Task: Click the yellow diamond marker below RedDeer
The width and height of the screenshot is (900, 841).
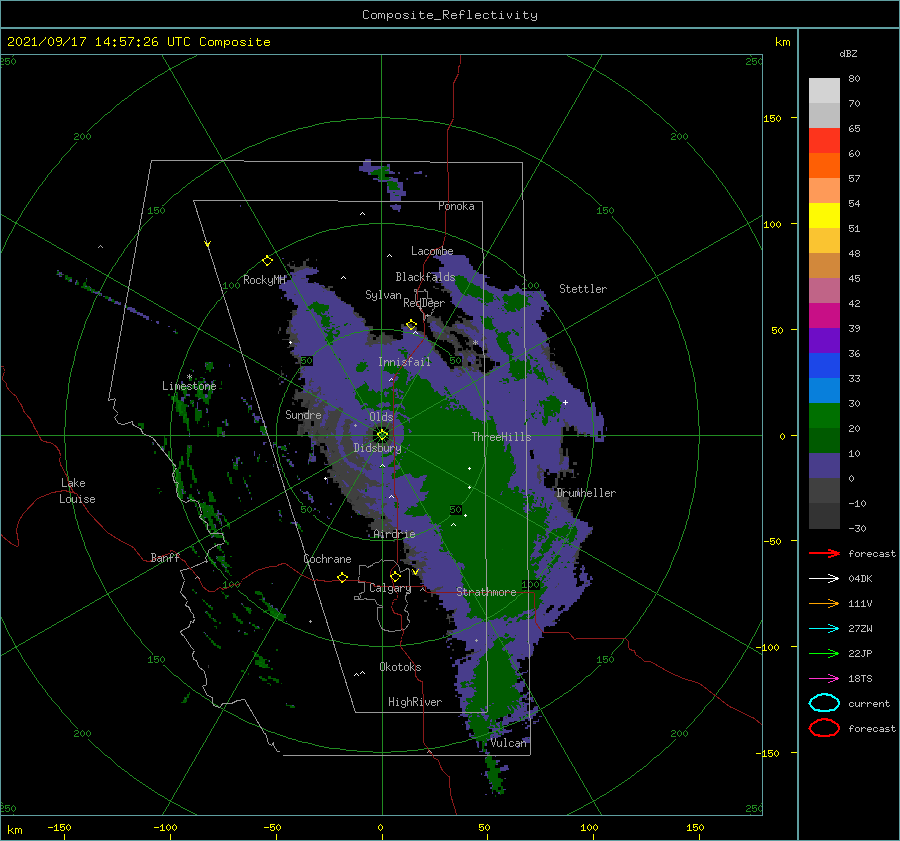Action: 411,325
